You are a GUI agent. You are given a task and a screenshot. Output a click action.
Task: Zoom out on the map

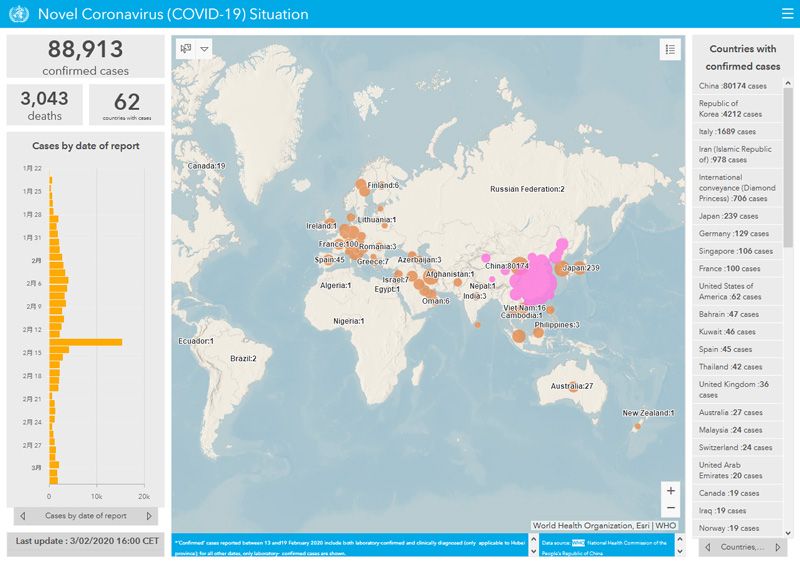670,508
